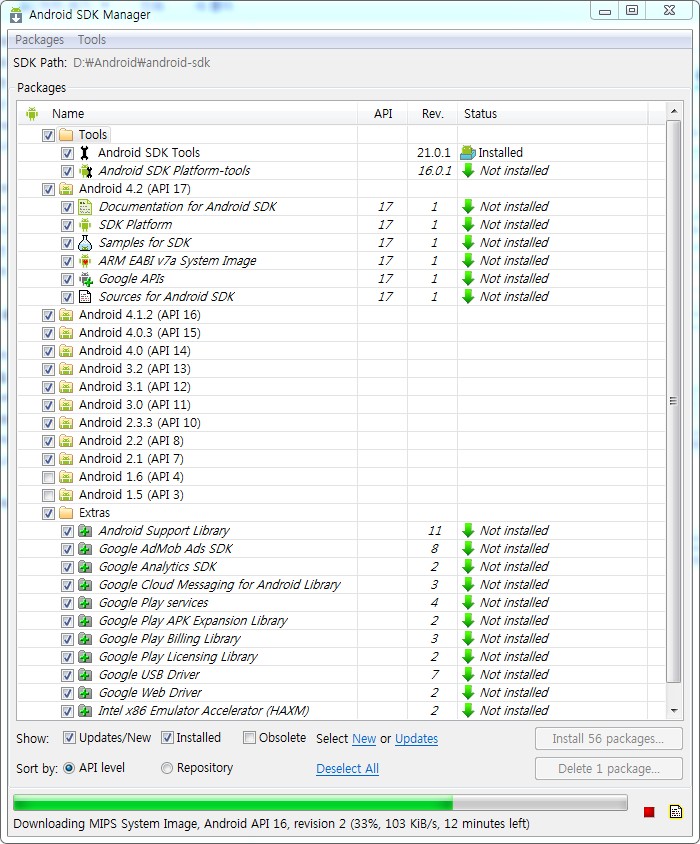Click the Google Play services package icon

tap(85, 603)
